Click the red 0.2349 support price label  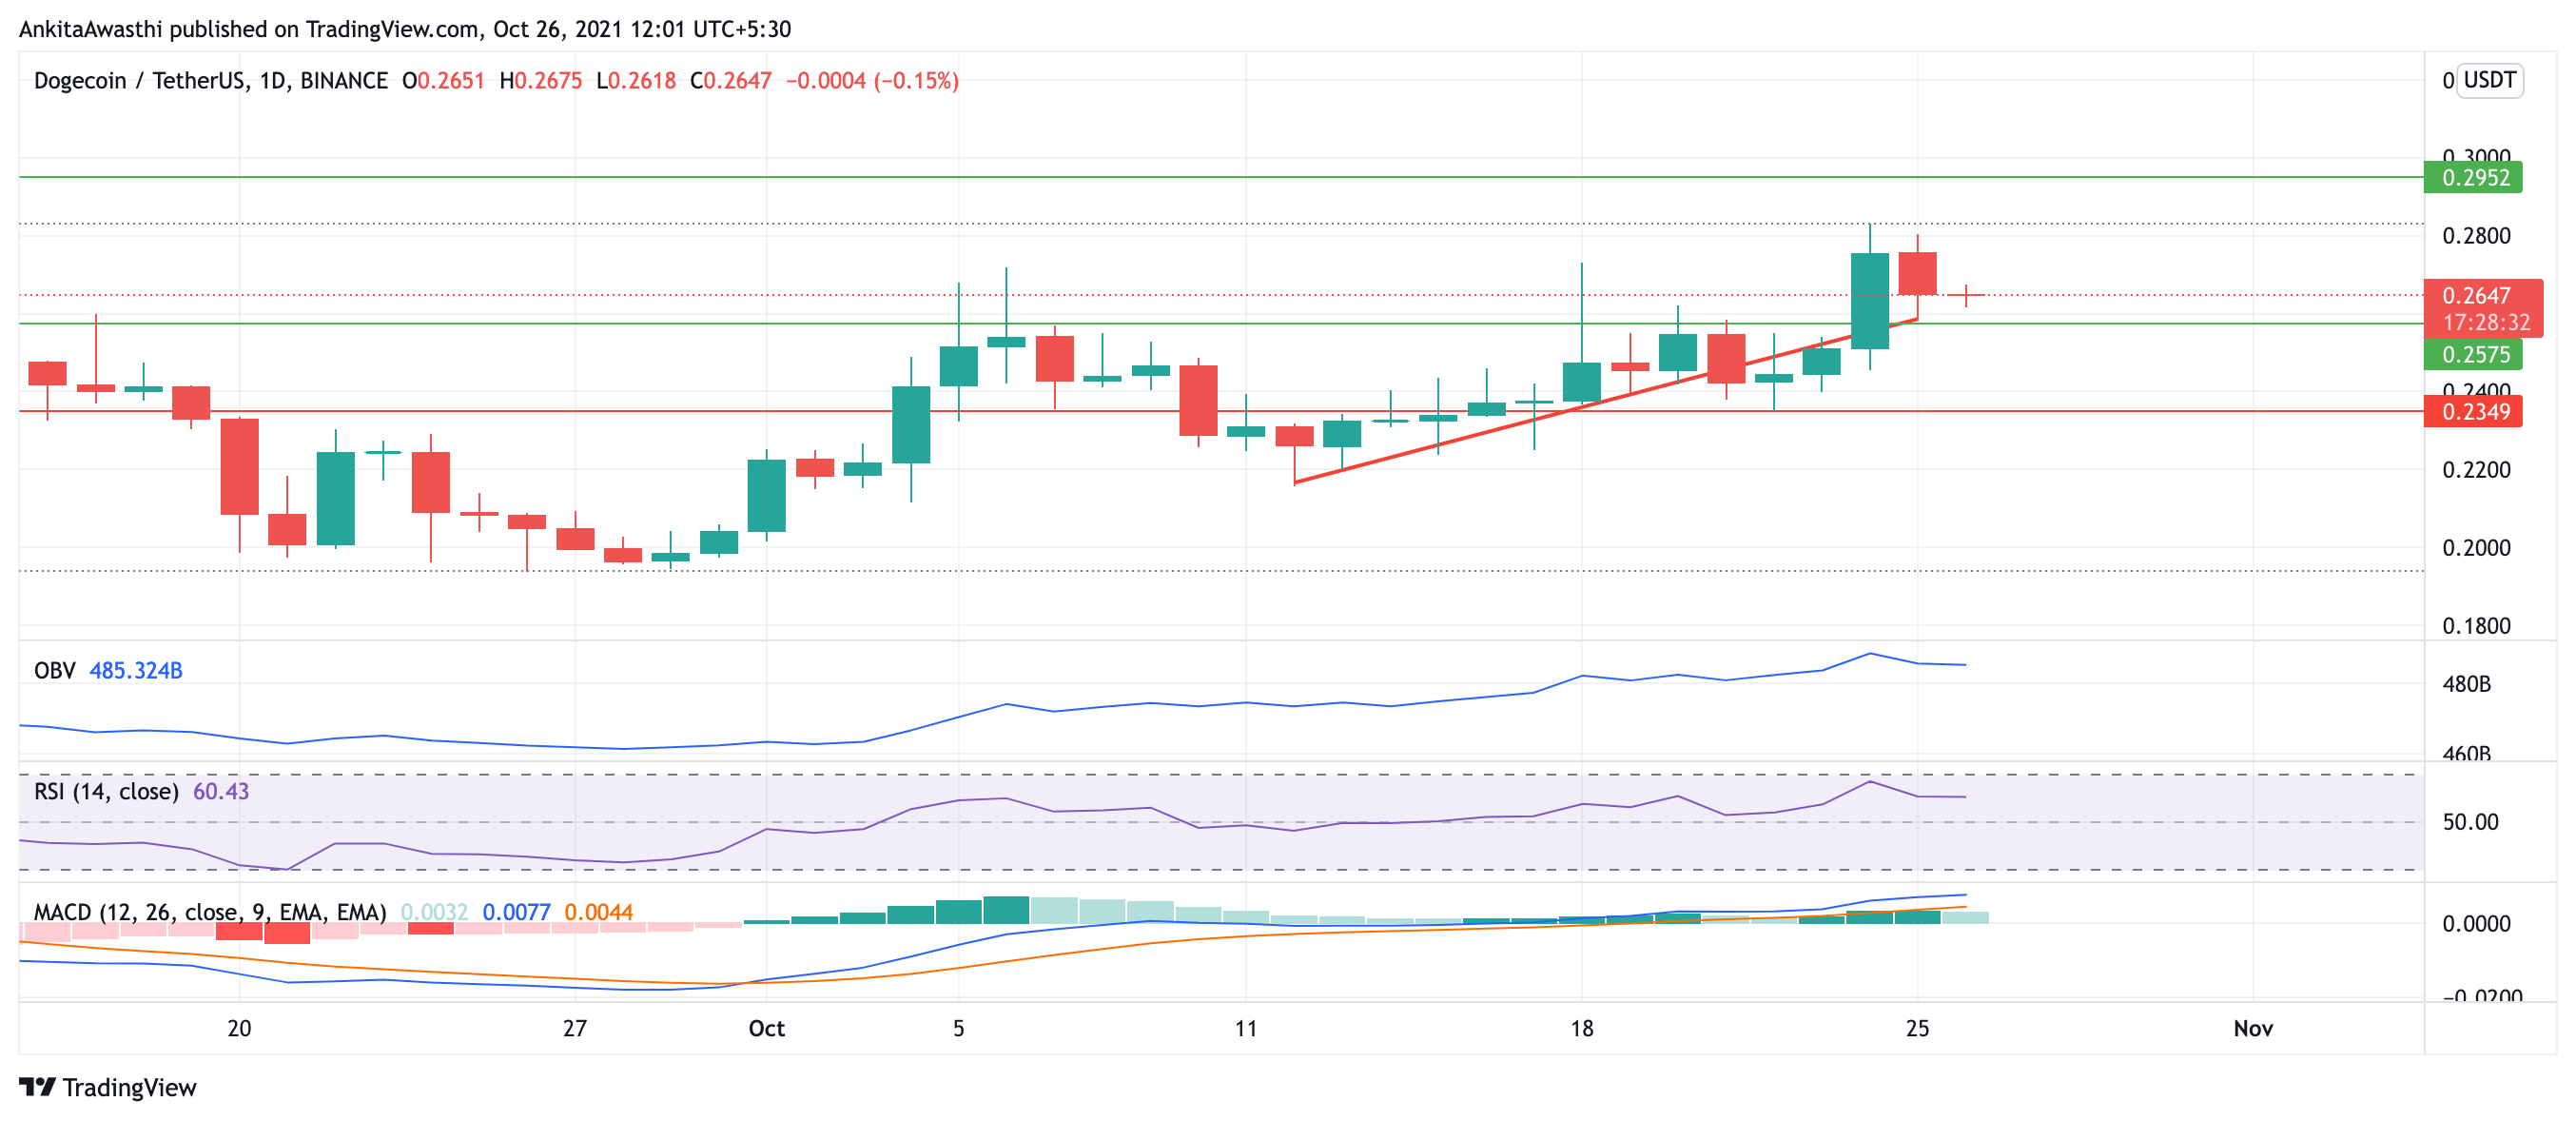2475,412
